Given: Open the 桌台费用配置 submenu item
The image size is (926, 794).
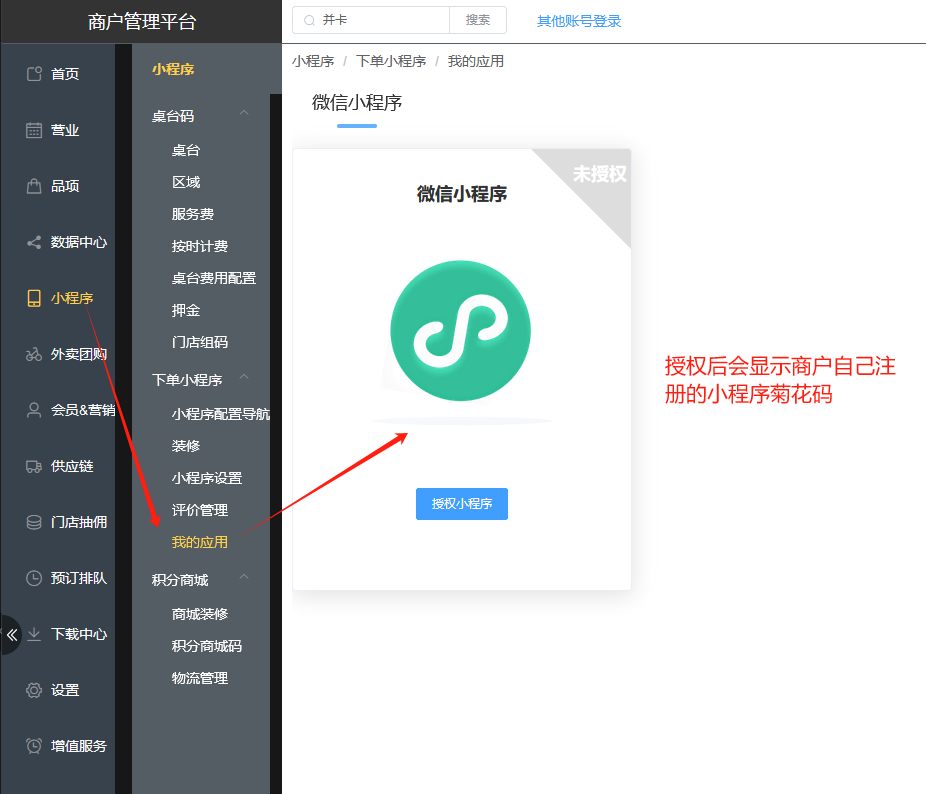Looking at the screenshot, I should (x=214, y=278).
